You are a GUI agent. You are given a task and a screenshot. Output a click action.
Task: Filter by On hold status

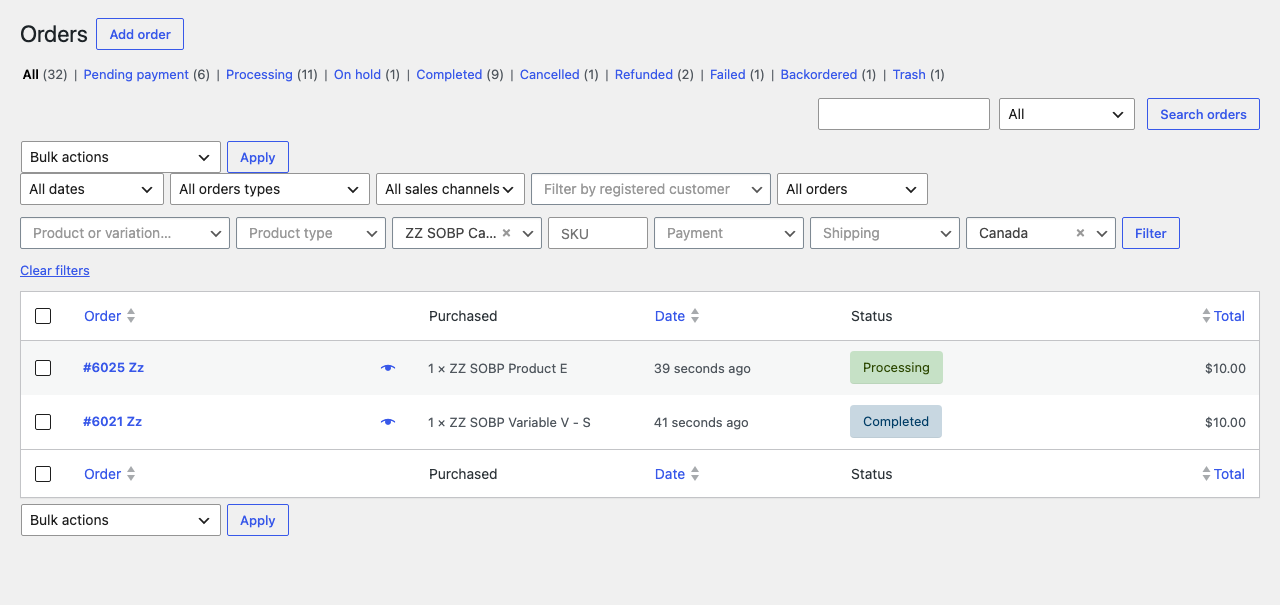pos(357,74)
